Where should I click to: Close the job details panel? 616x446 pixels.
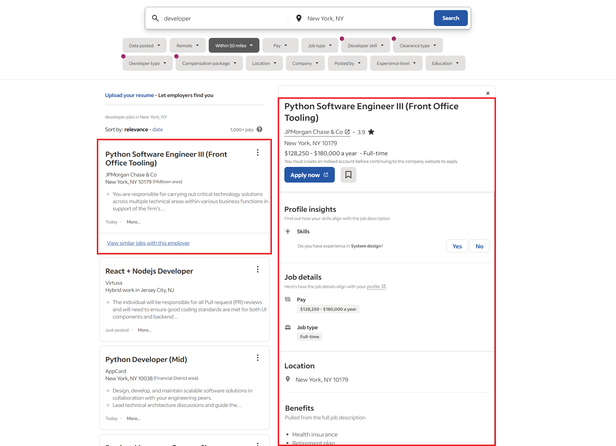click(x=488, y=93)
